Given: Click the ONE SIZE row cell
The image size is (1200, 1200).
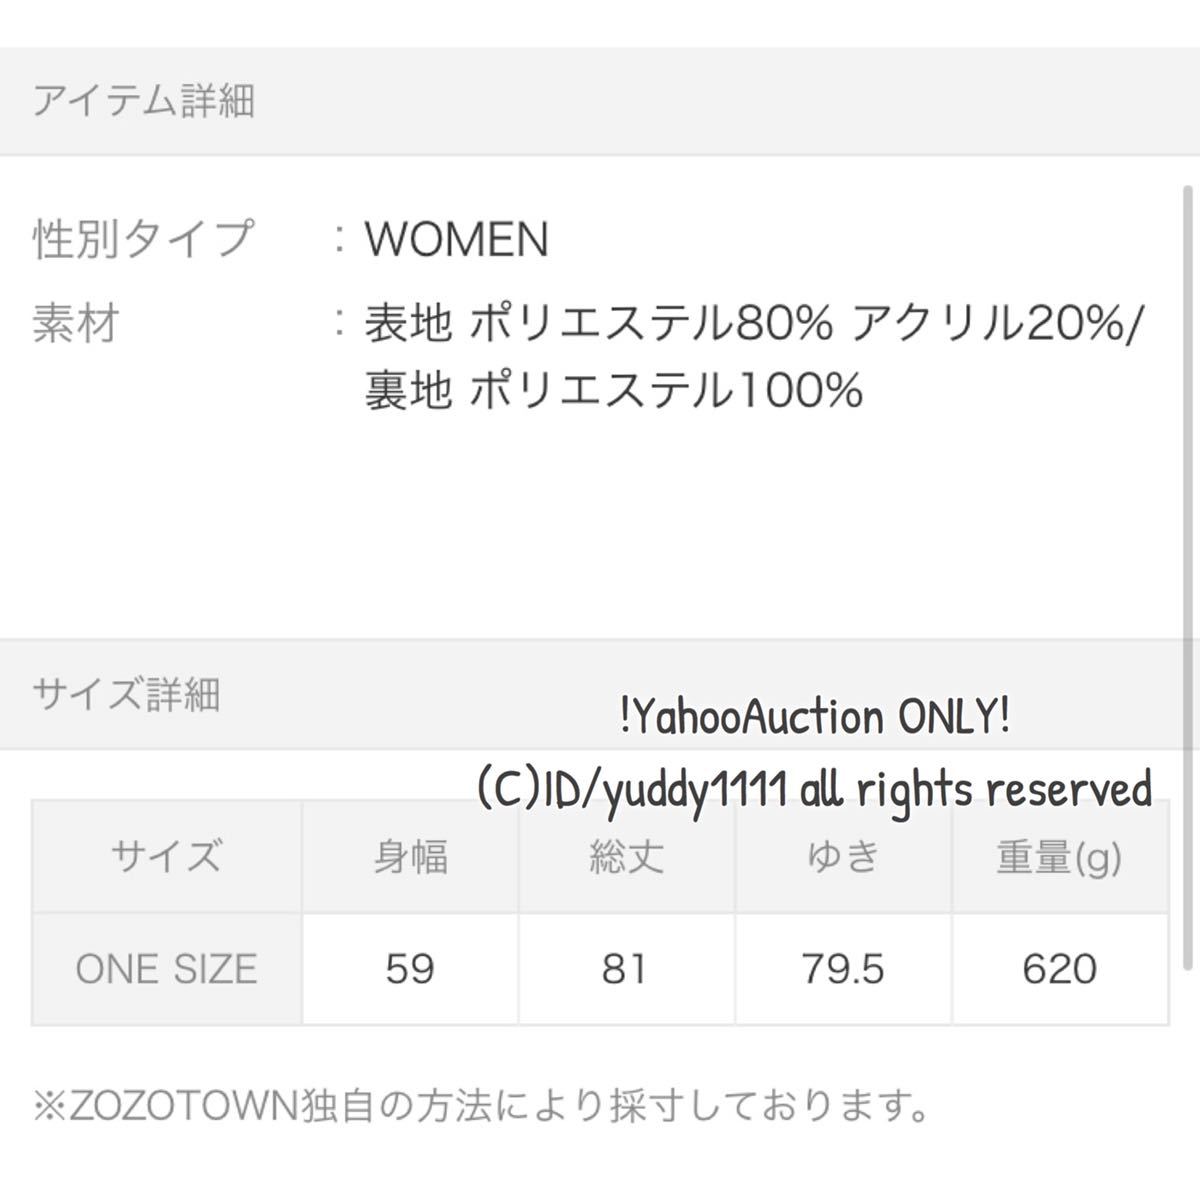Looking at the screenshot, I should (166, 968).
